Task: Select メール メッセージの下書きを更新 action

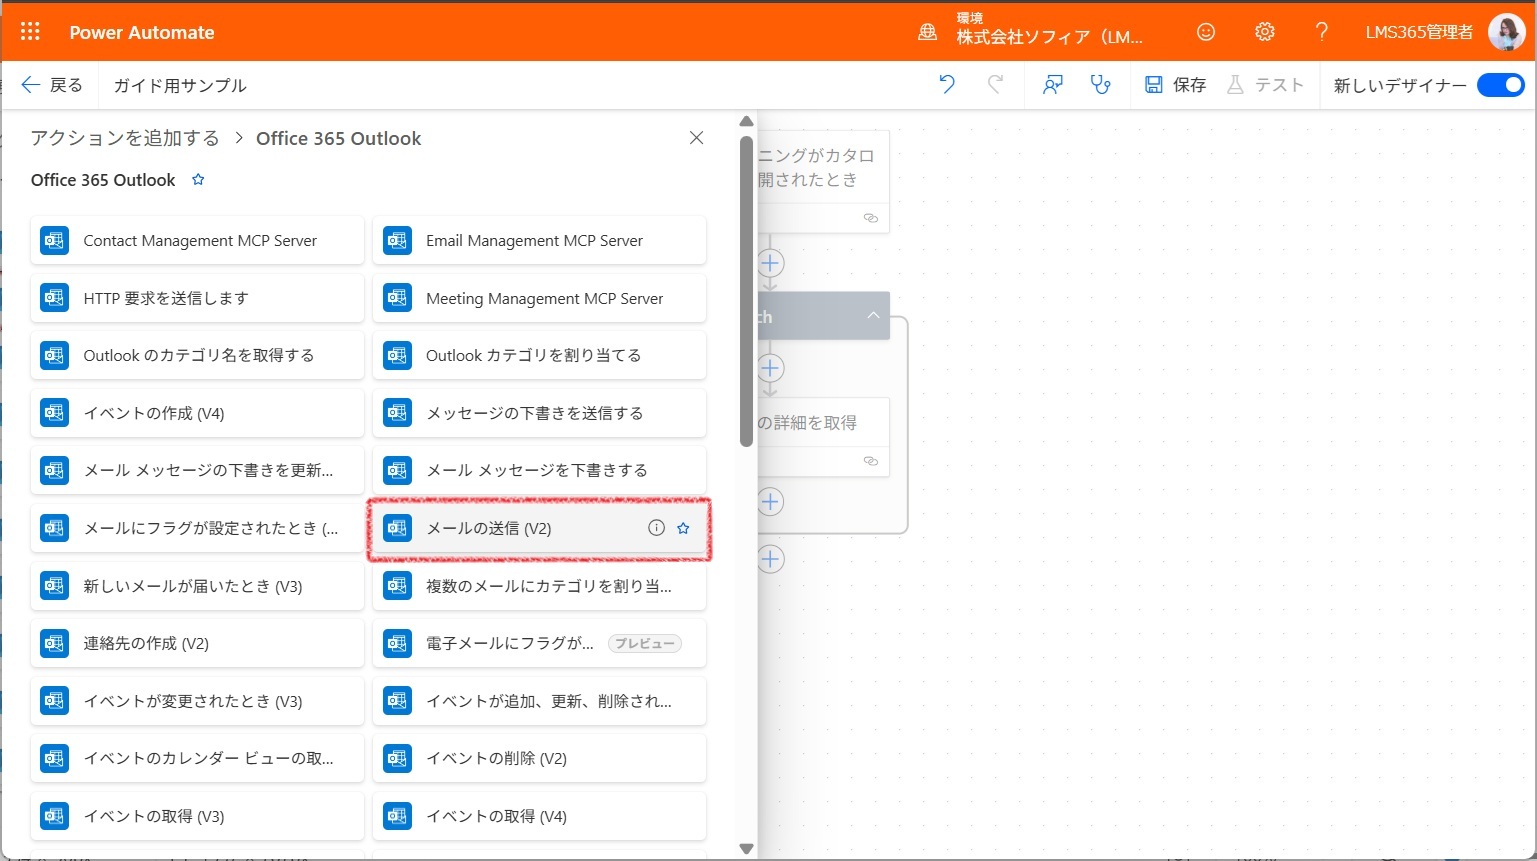Action: [197, 470]
